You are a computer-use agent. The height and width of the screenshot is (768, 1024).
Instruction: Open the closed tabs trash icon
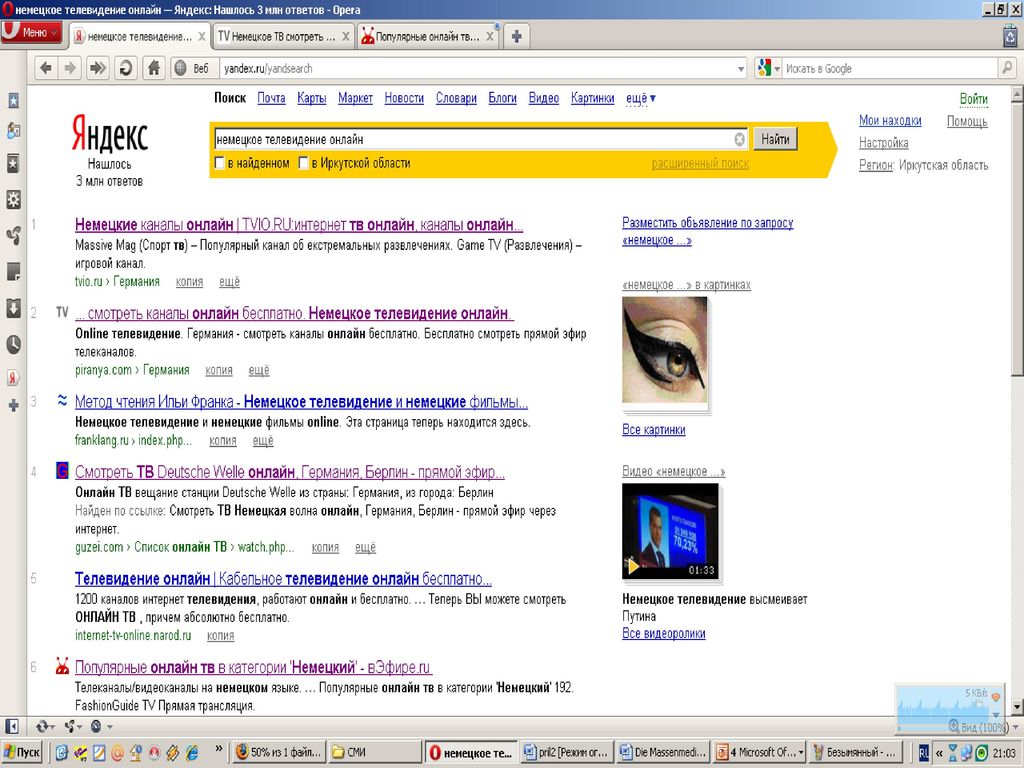tap(1010, 36)
